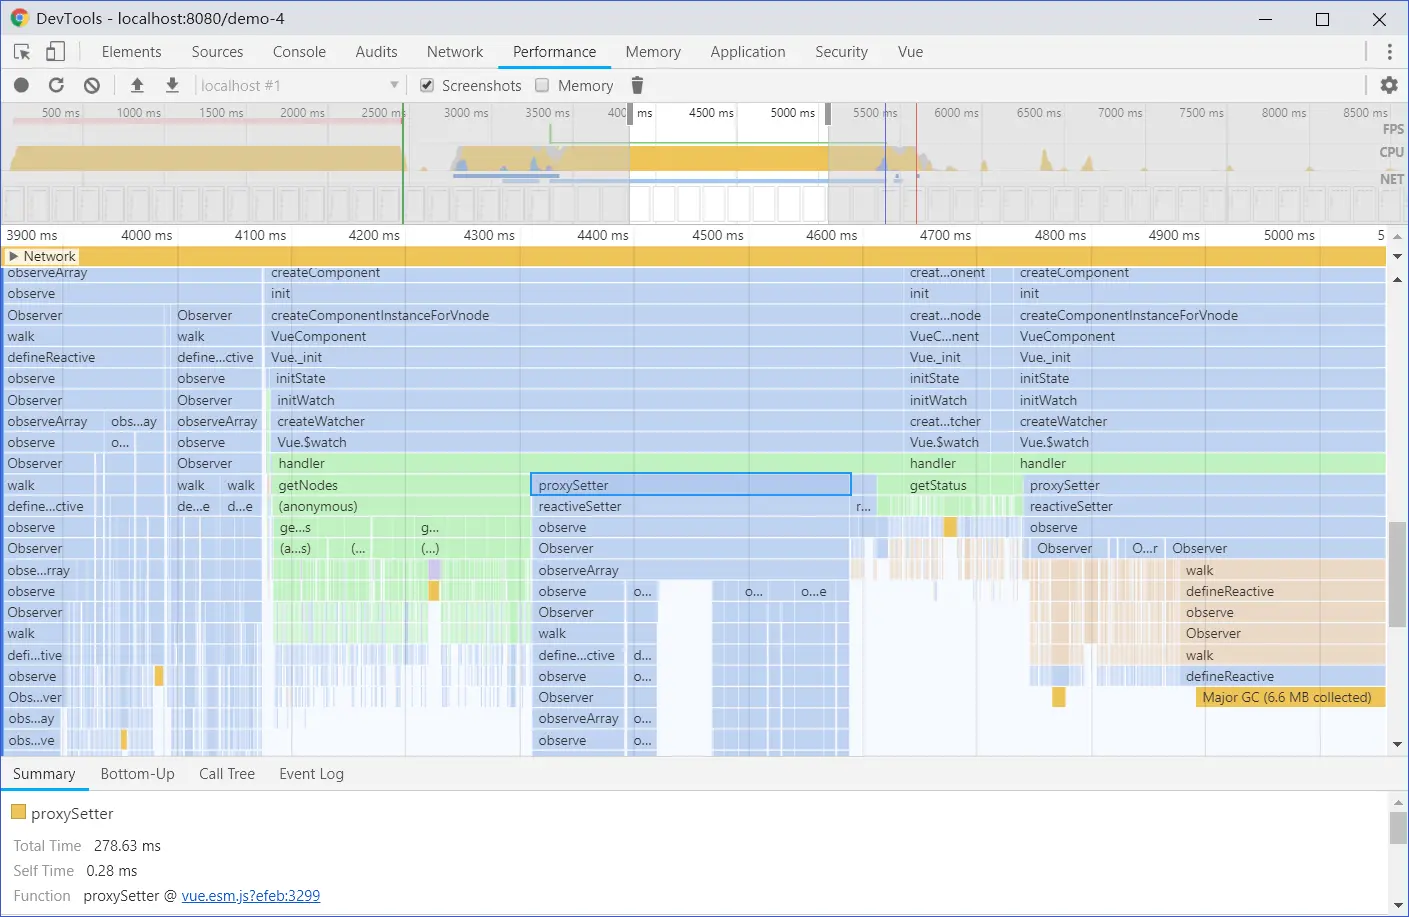Click the Chrome logo in the title bar
Viewport: 1409px width, 917px height.
coord(19,18)
